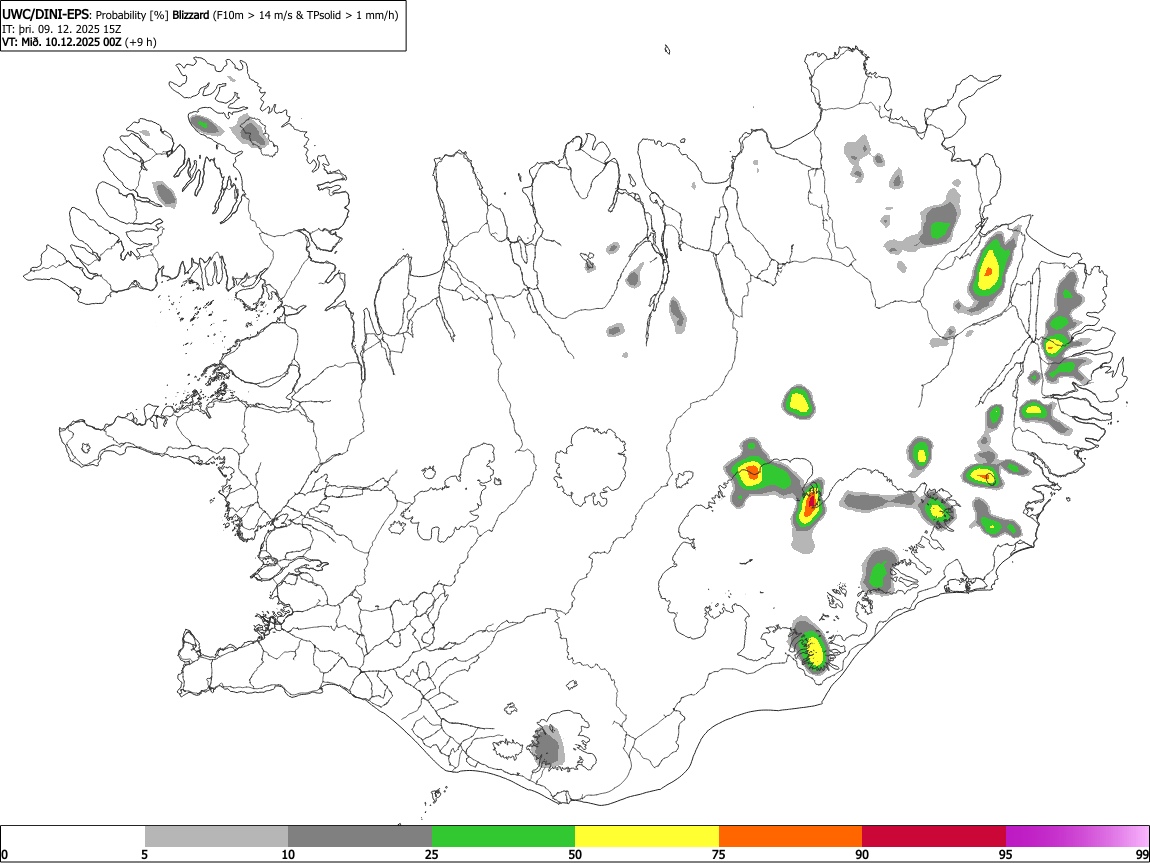
Task: Click the magenta 95-99% legend swatch
Action: [1077, 837]
